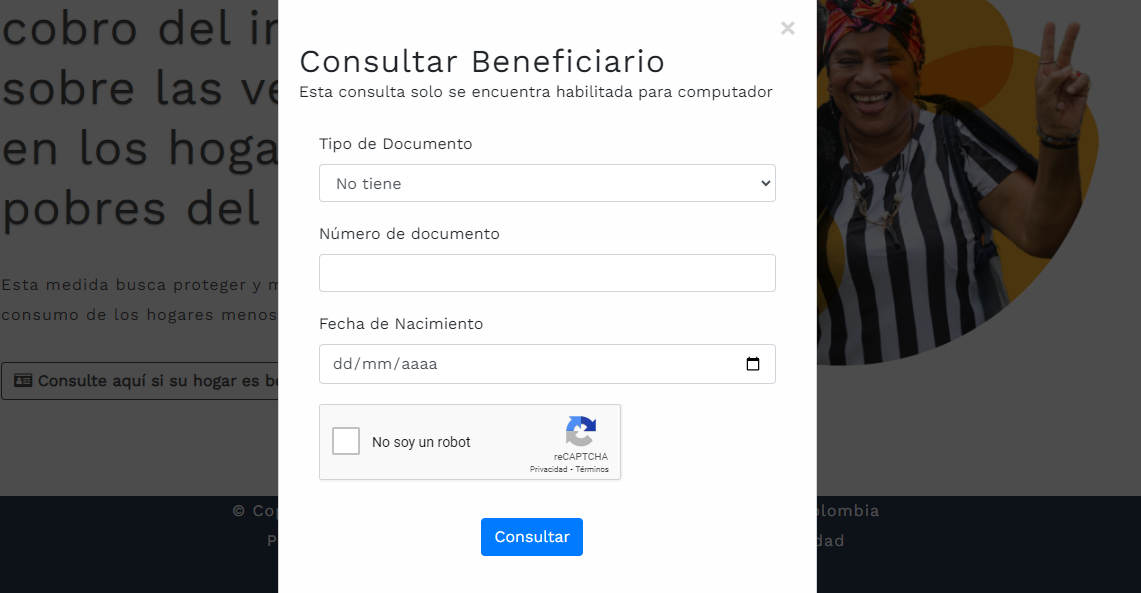Click the 'Tipo de Documento' label
This screenshot has height=593, width=1141.
(395, 144)
